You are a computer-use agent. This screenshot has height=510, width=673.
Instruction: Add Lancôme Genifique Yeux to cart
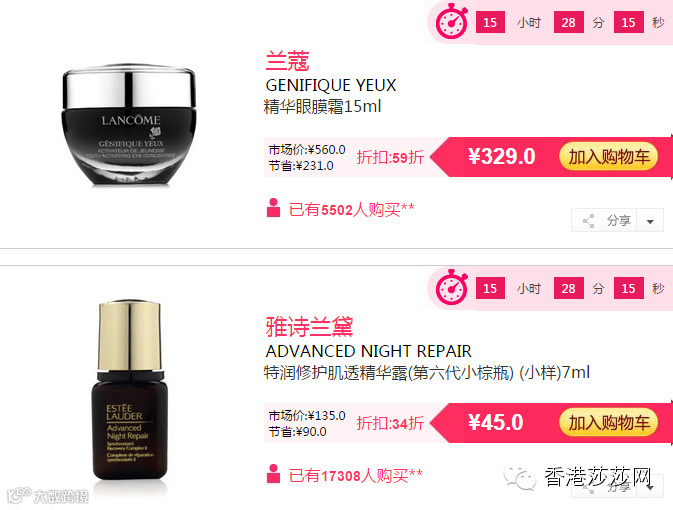(609, 157)
